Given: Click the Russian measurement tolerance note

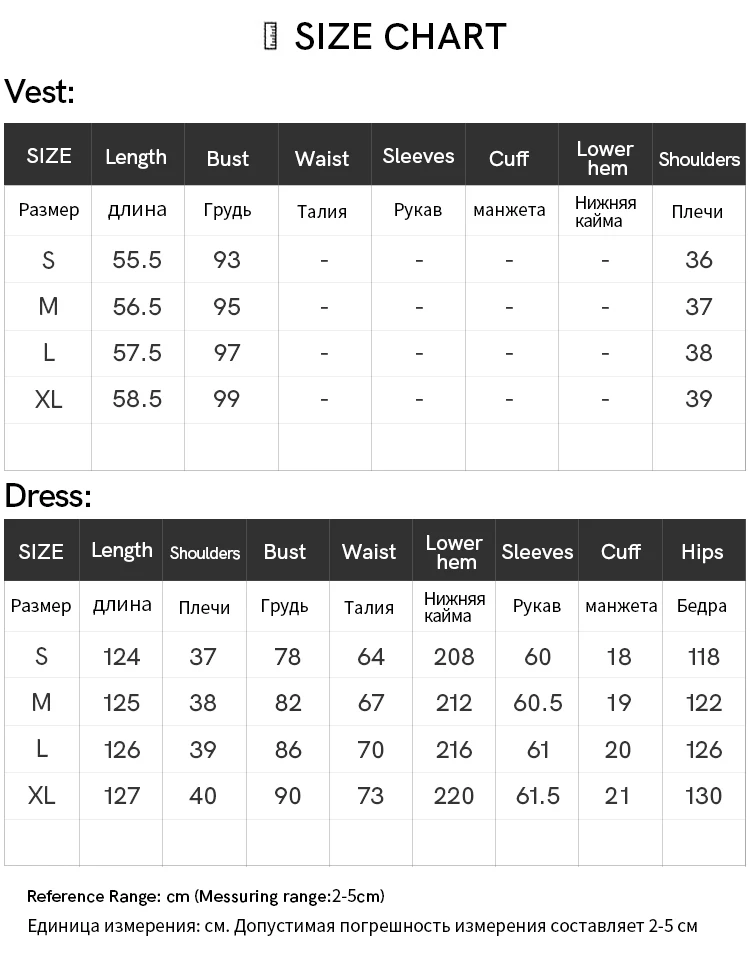Looking at the screenshot, I should click(x=363, y=926).
